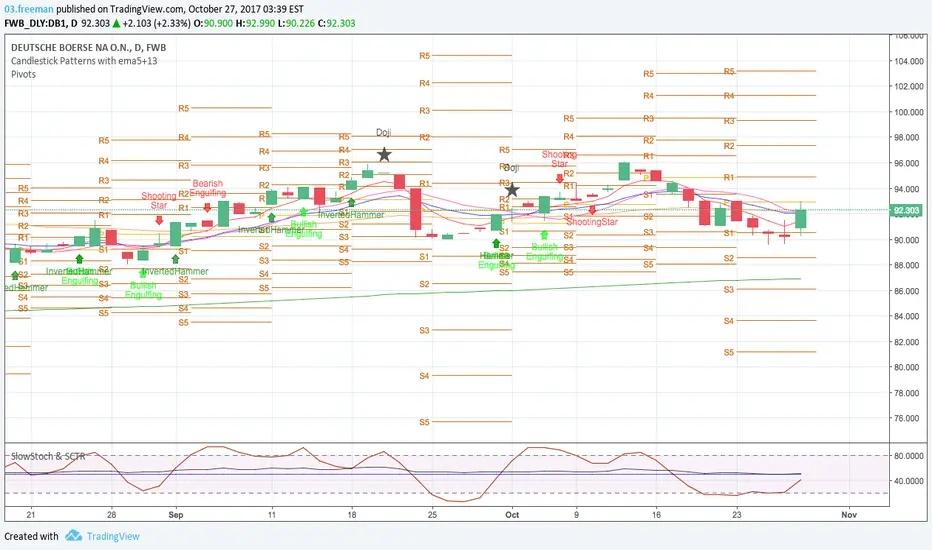This screenshot has height=550, width=932.
Task: Click the 88.000 price axis label
Action: 910,265
